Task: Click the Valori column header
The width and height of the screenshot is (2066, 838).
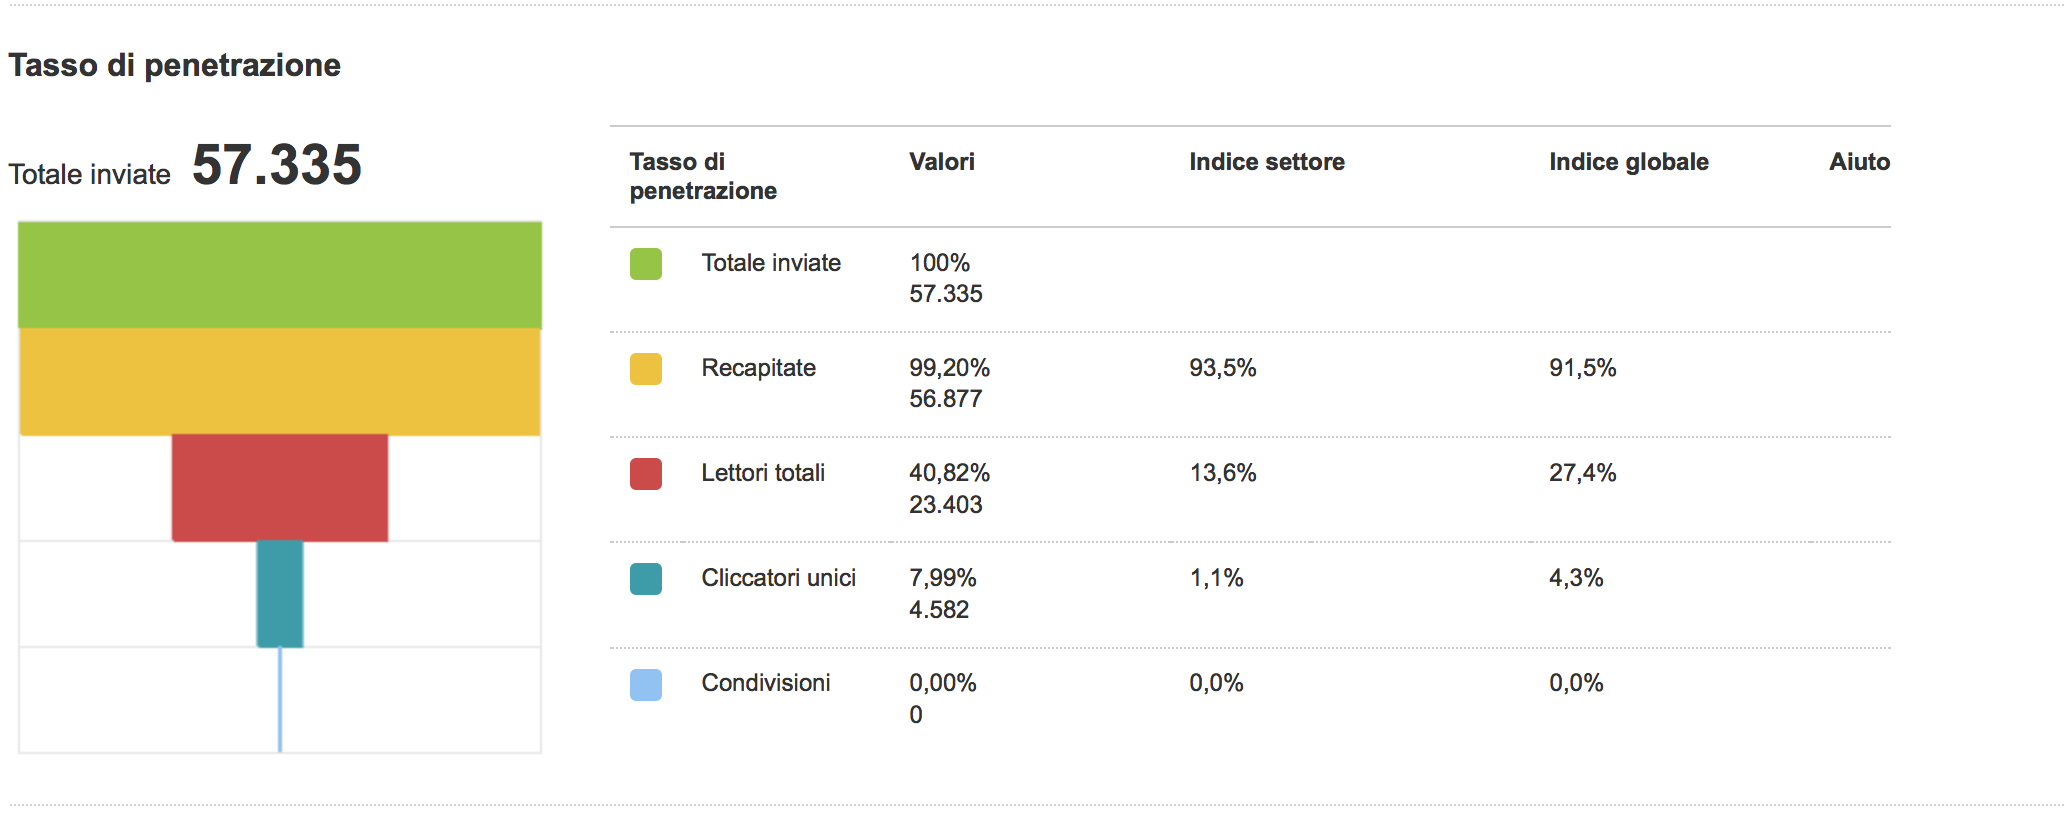Action: 941,162
